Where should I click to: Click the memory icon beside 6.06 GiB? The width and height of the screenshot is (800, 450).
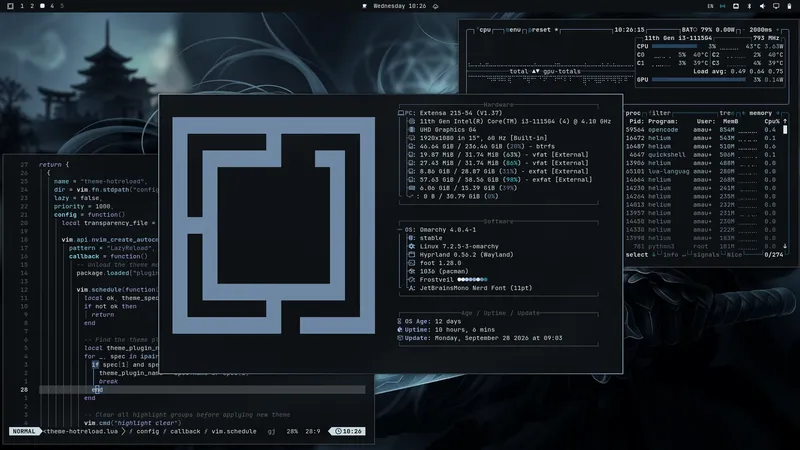click(412, 188)
